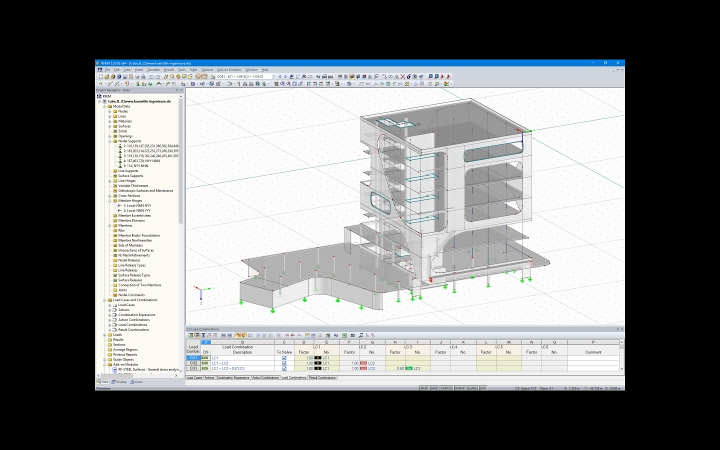Toggle GLINES in the status bar
720x450 pixels.
pos(472,388)
